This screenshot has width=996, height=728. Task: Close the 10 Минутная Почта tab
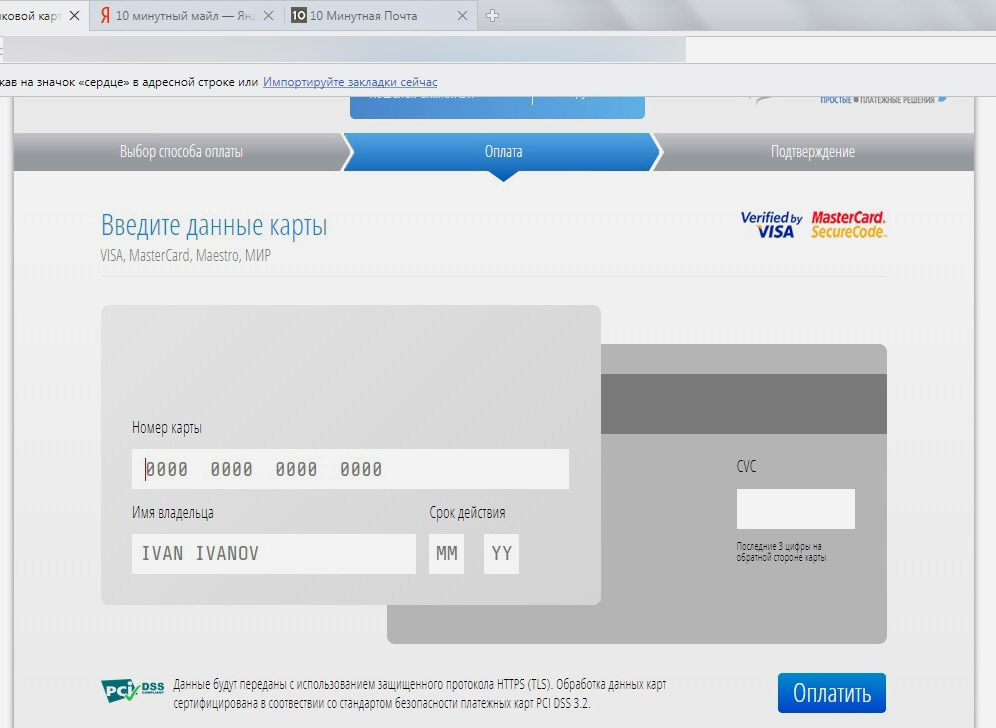click(463, 16)
